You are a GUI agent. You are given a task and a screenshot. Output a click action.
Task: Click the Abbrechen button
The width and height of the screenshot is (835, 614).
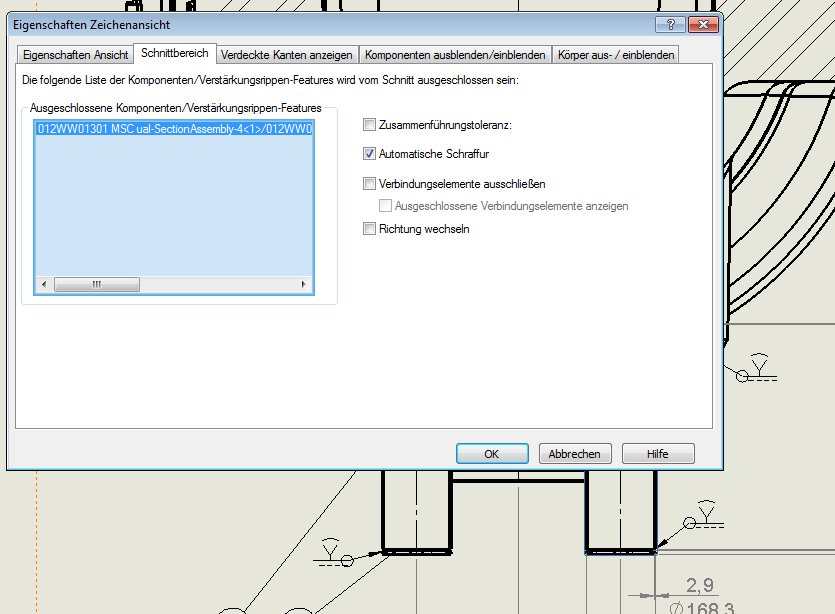[575, 453]
